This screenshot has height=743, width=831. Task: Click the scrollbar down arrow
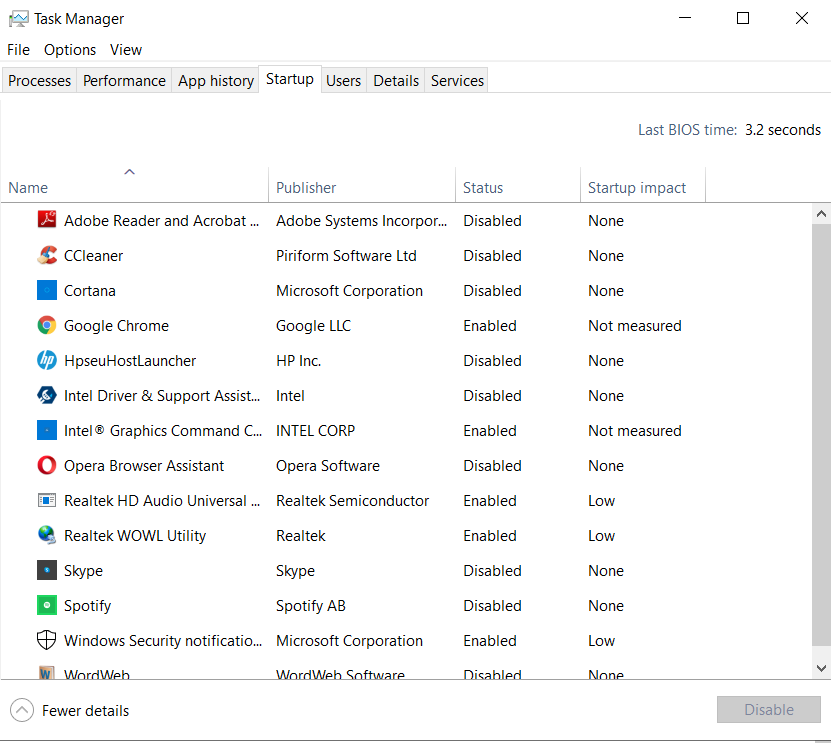tap(821, 668)
